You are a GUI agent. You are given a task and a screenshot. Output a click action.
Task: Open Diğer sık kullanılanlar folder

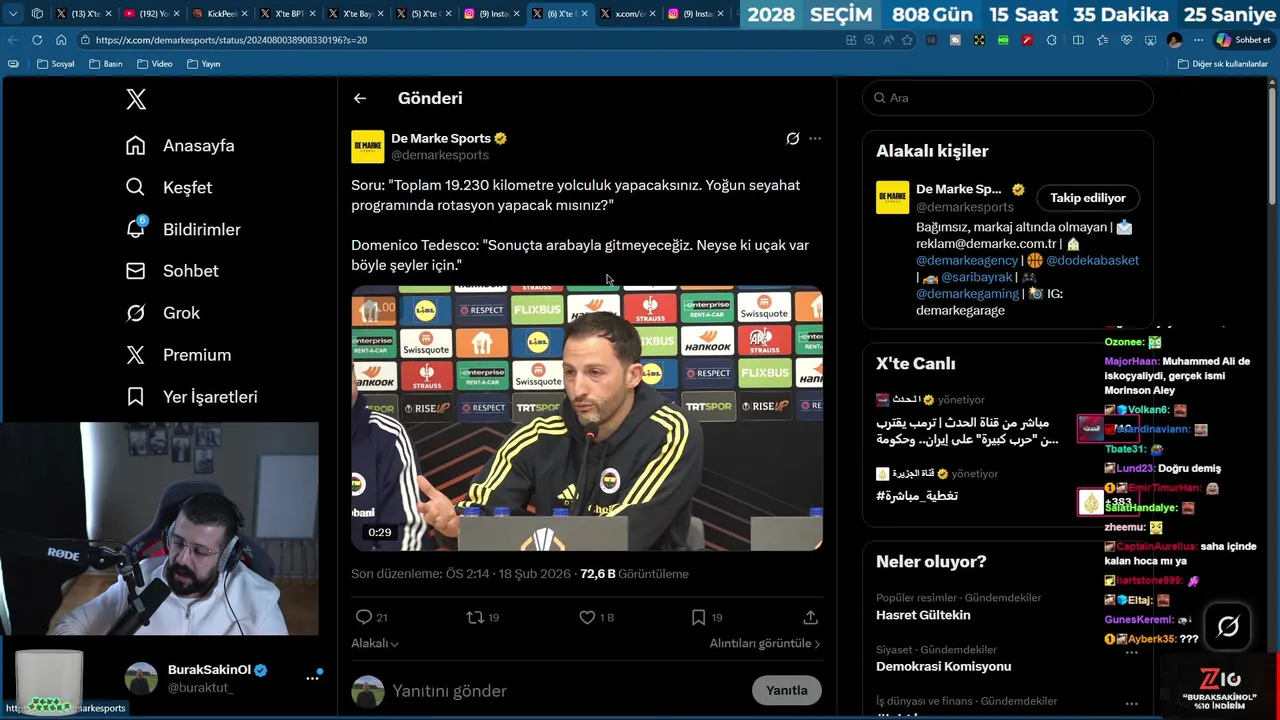pos(1222,64)
